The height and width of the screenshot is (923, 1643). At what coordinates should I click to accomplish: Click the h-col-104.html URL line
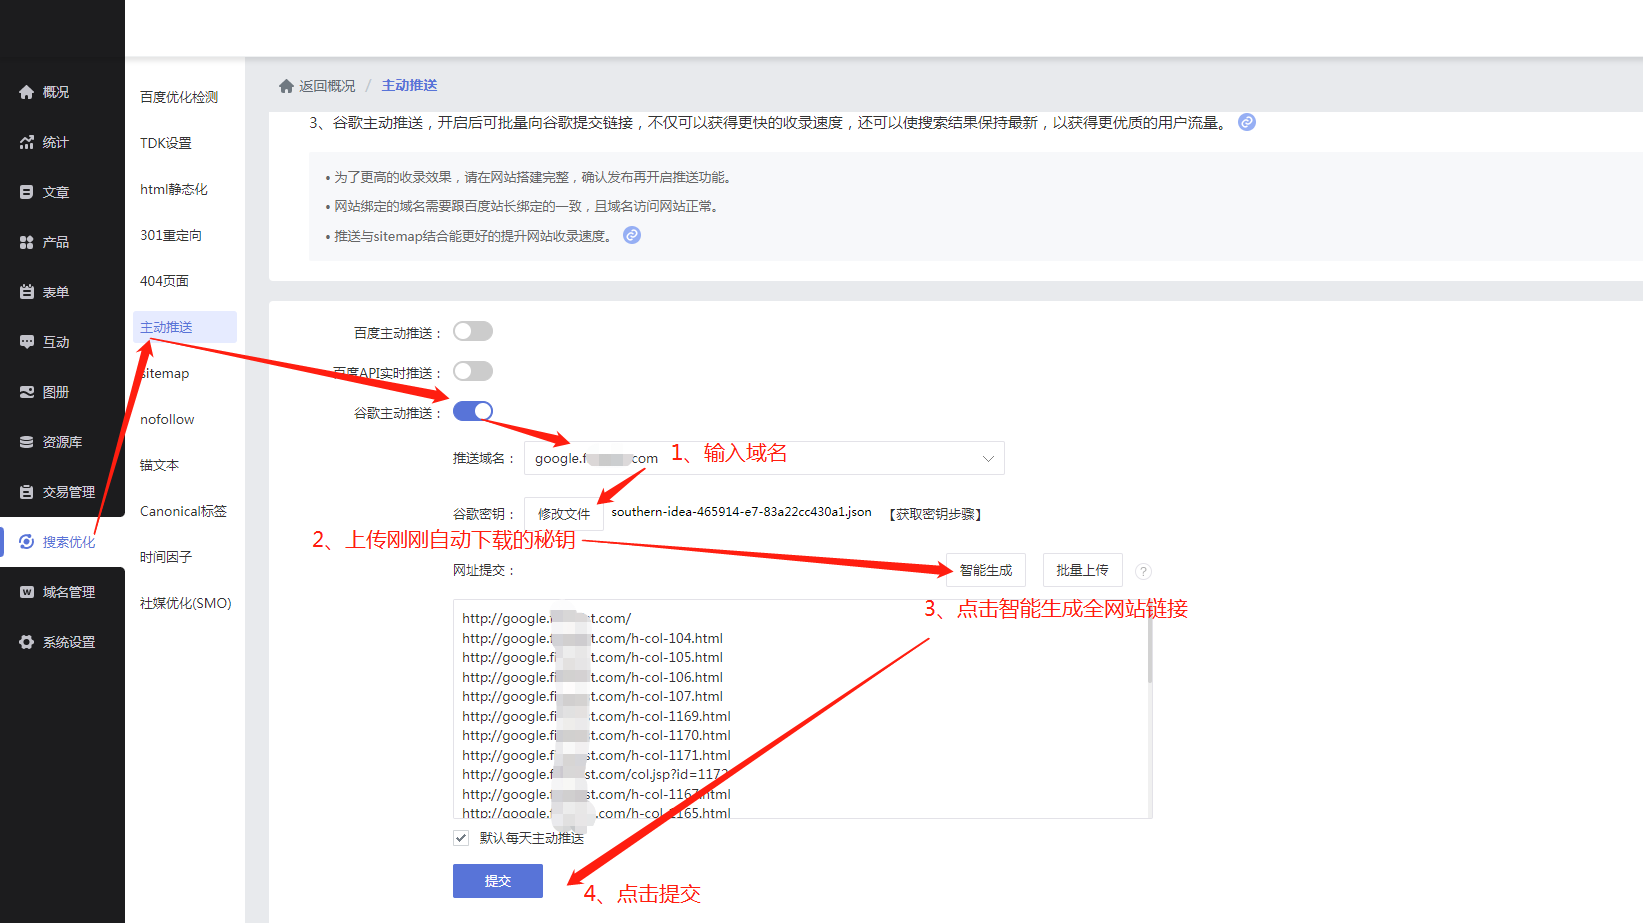pos(592,638)
